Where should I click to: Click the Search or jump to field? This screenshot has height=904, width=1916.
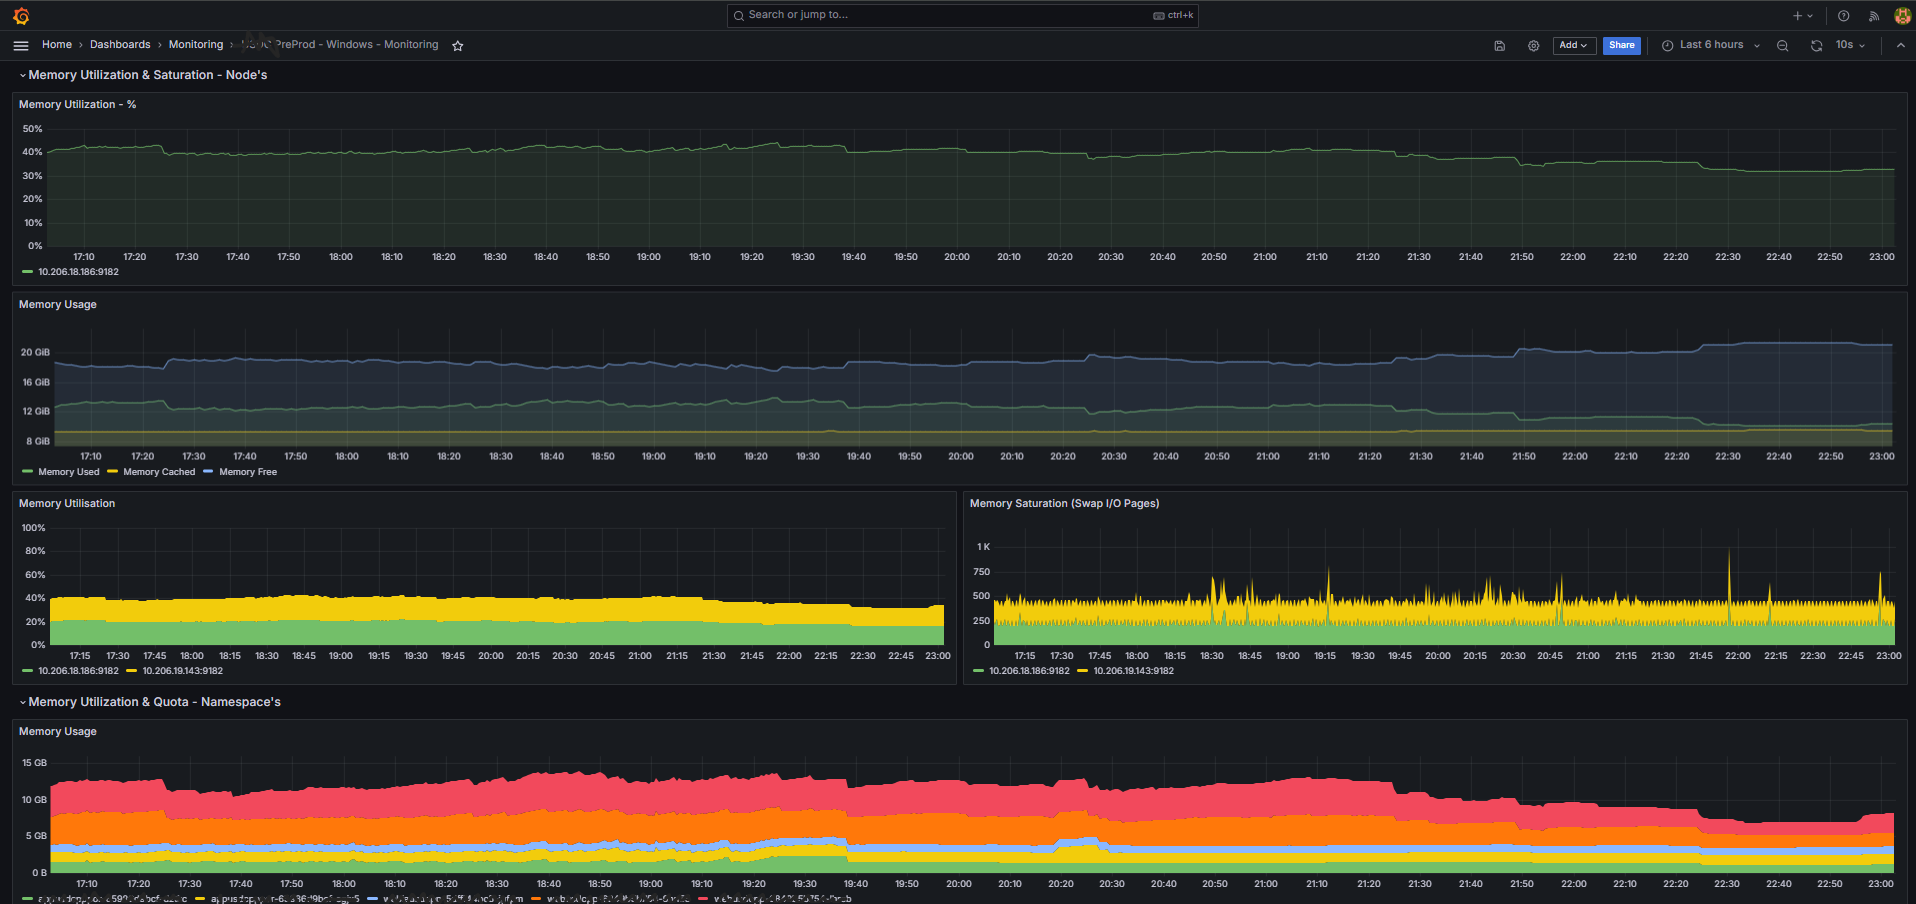coord(962,15)
